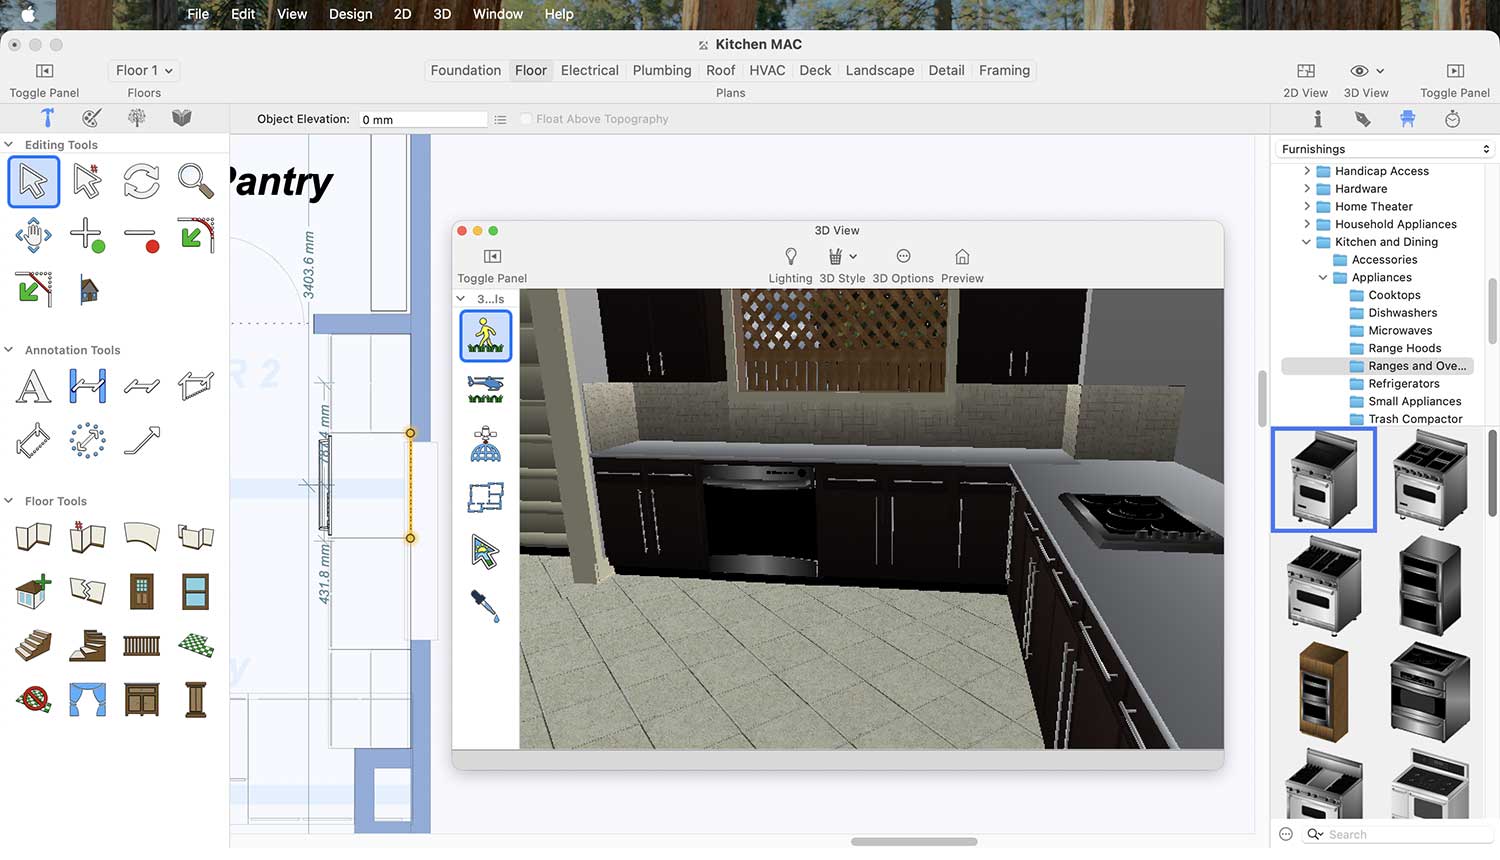Toggle the left panel in main toolbar
The image size is (1500, 860).
tap(44, 71)
